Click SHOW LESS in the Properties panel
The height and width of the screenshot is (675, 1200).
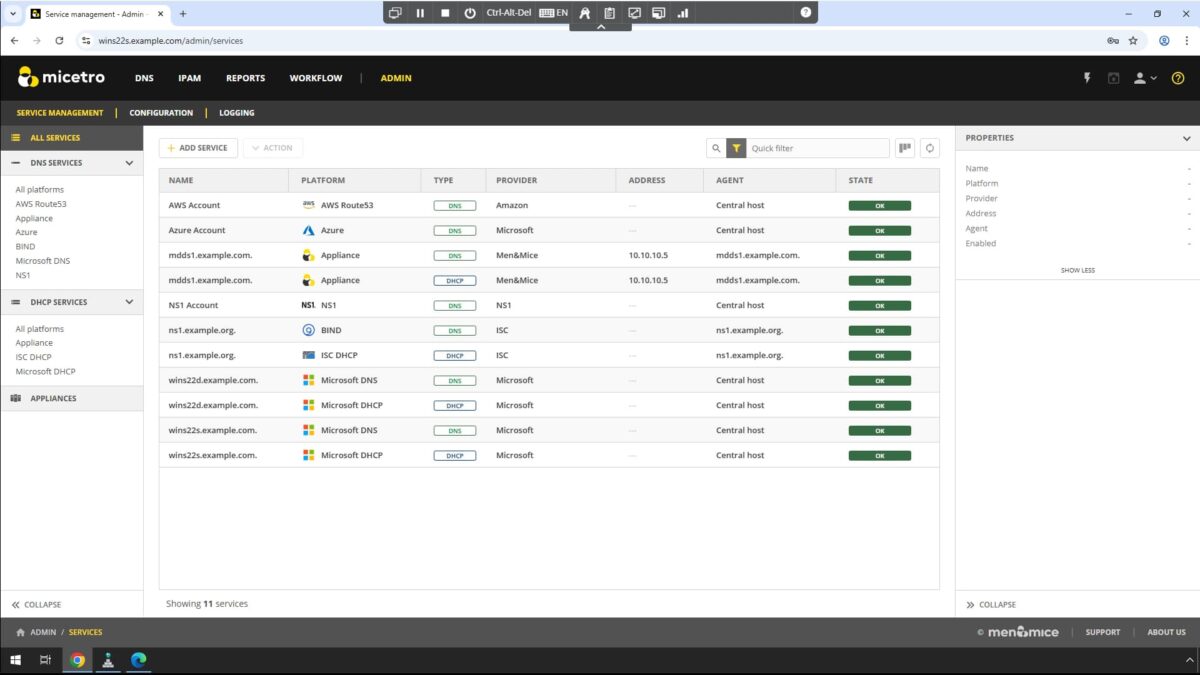click(x=1077, y=270)
